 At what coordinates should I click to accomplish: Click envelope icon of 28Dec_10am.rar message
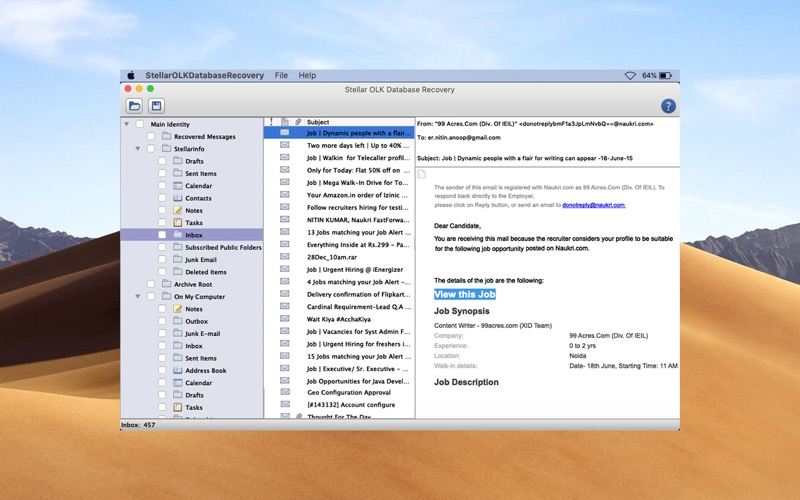pyautogui.click(x=285, y=257)
